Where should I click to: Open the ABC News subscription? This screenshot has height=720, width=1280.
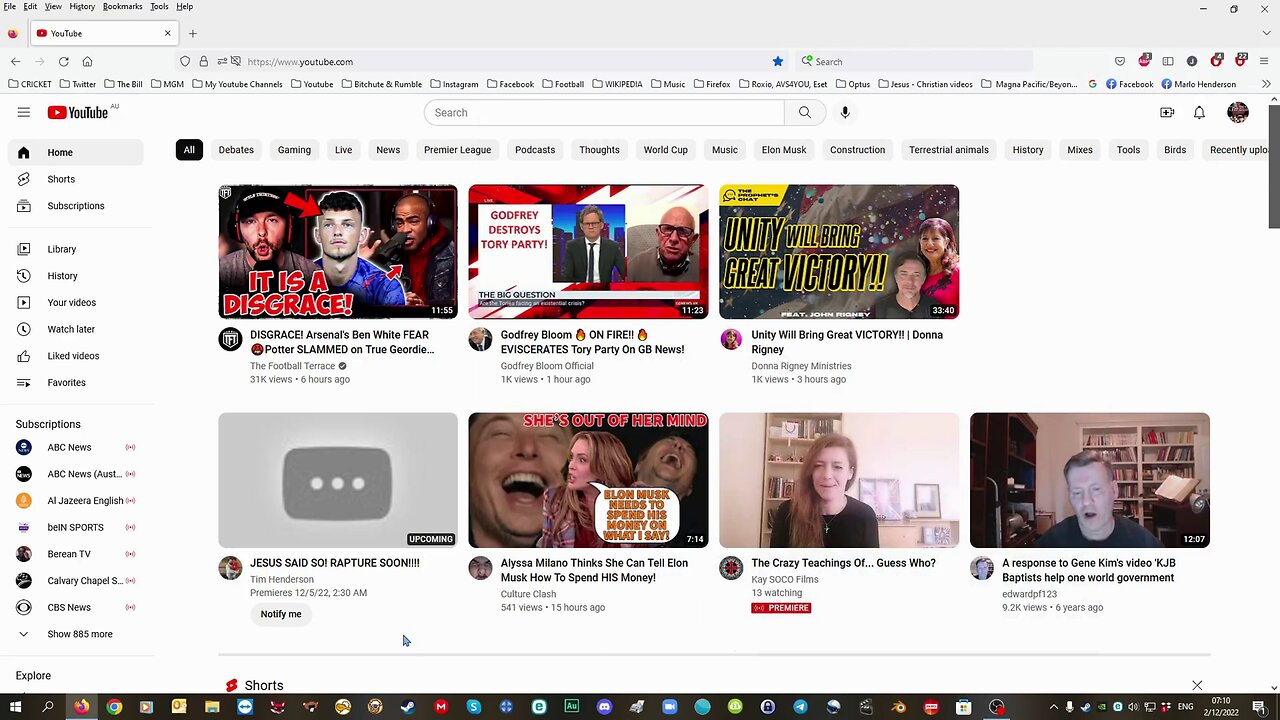click(76, 447)
